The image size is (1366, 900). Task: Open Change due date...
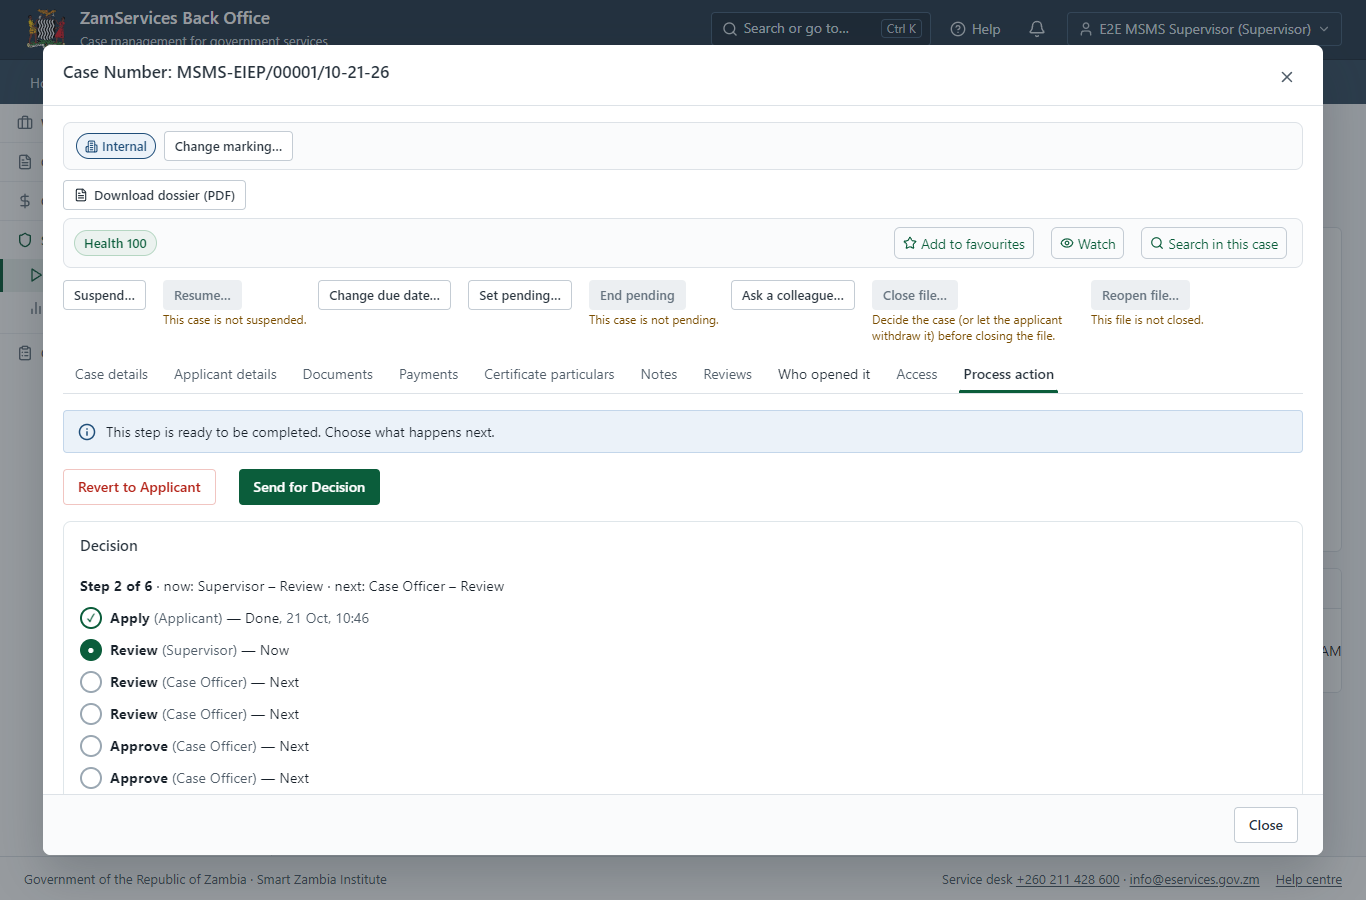click(385, 295)
